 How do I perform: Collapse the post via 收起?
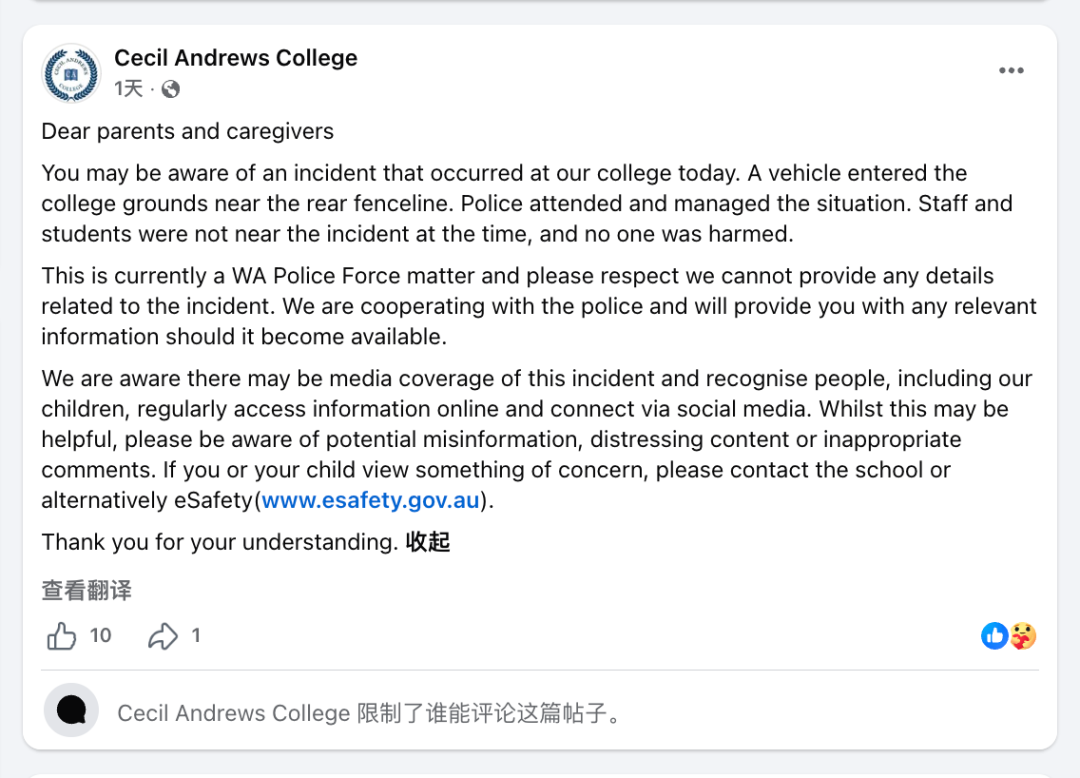[428, 542]
